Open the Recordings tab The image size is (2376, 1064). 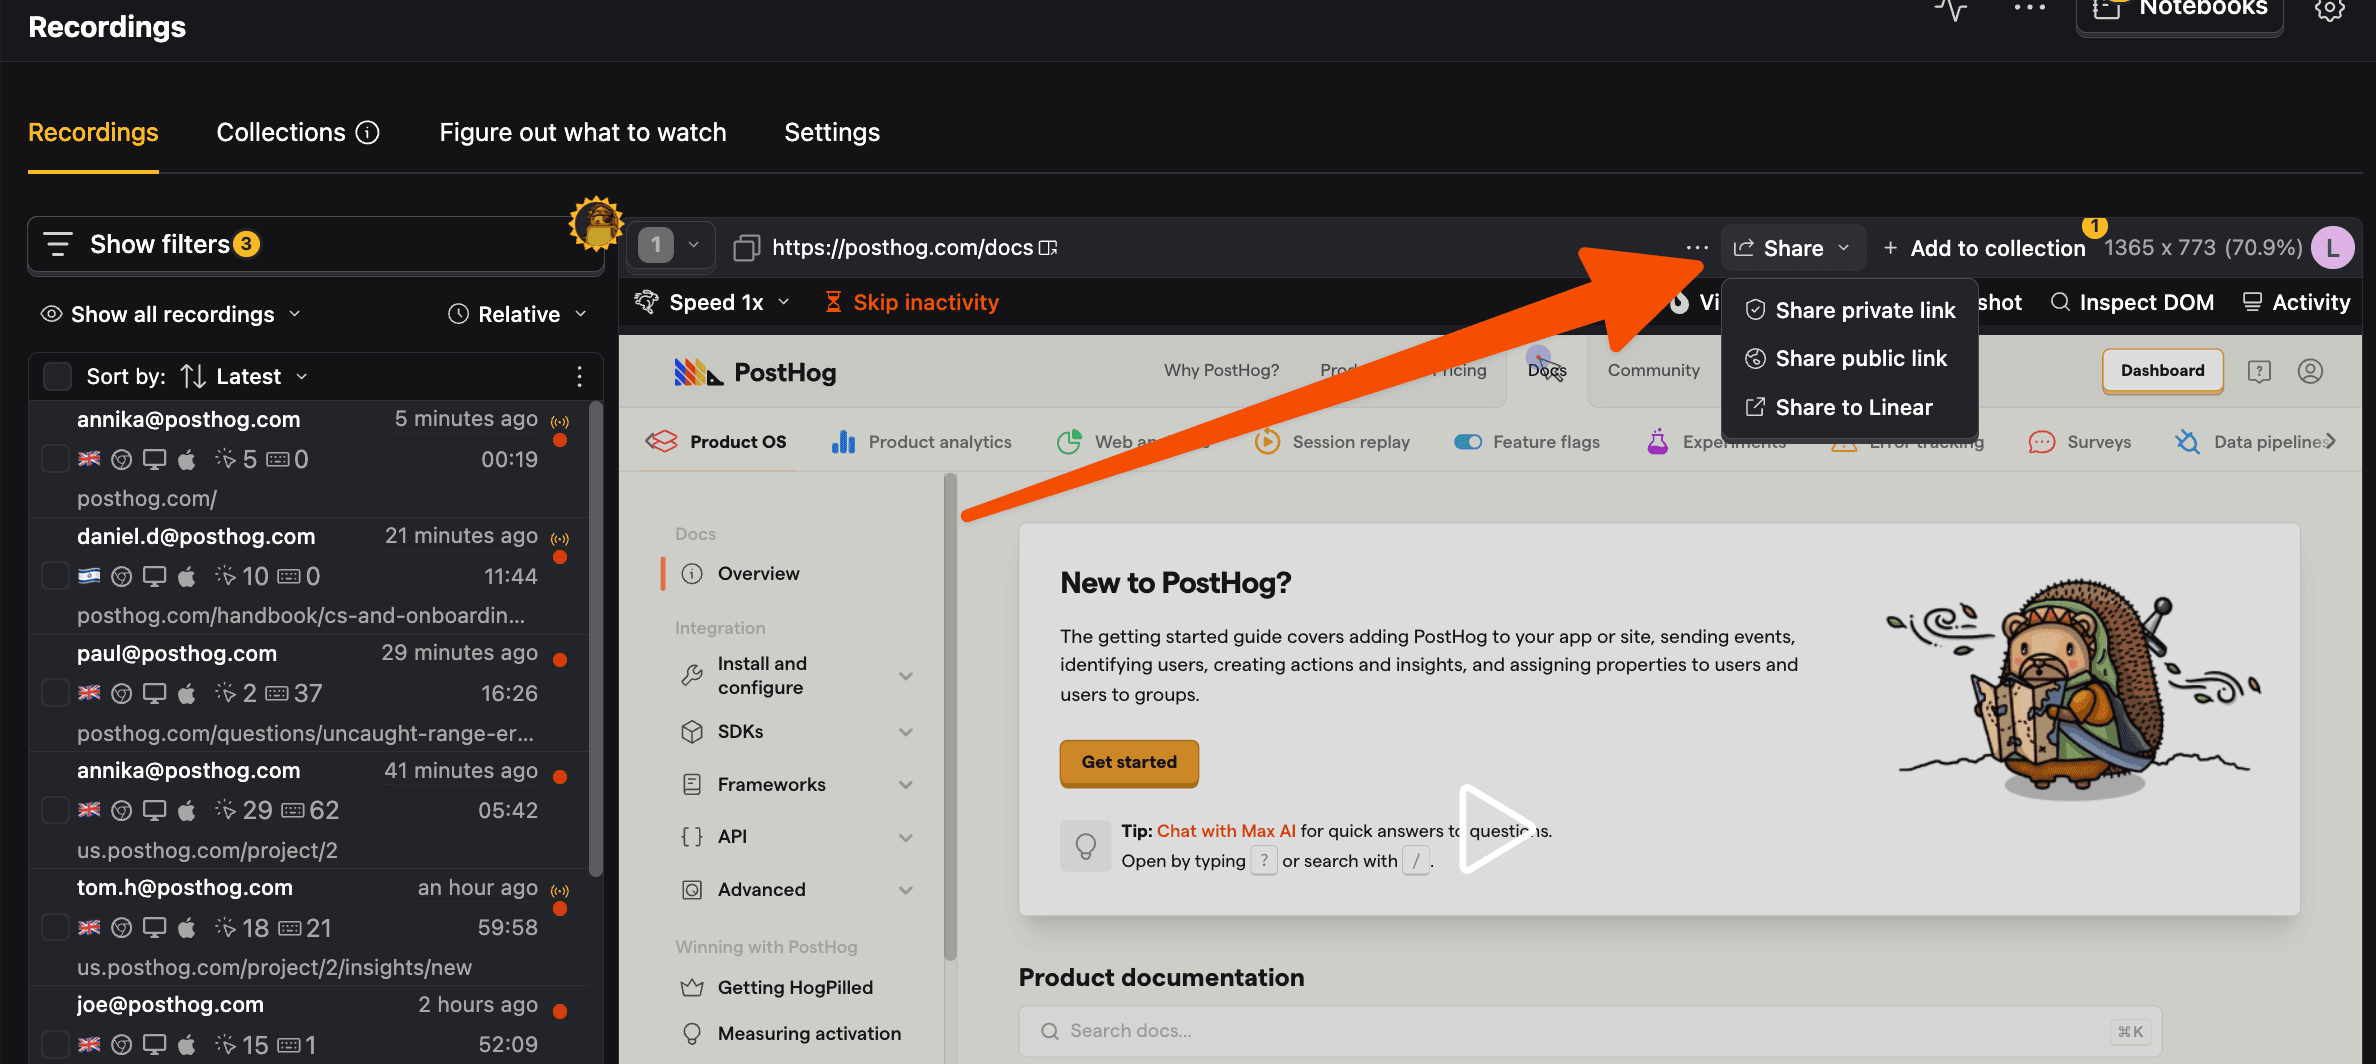pos(93,132)
